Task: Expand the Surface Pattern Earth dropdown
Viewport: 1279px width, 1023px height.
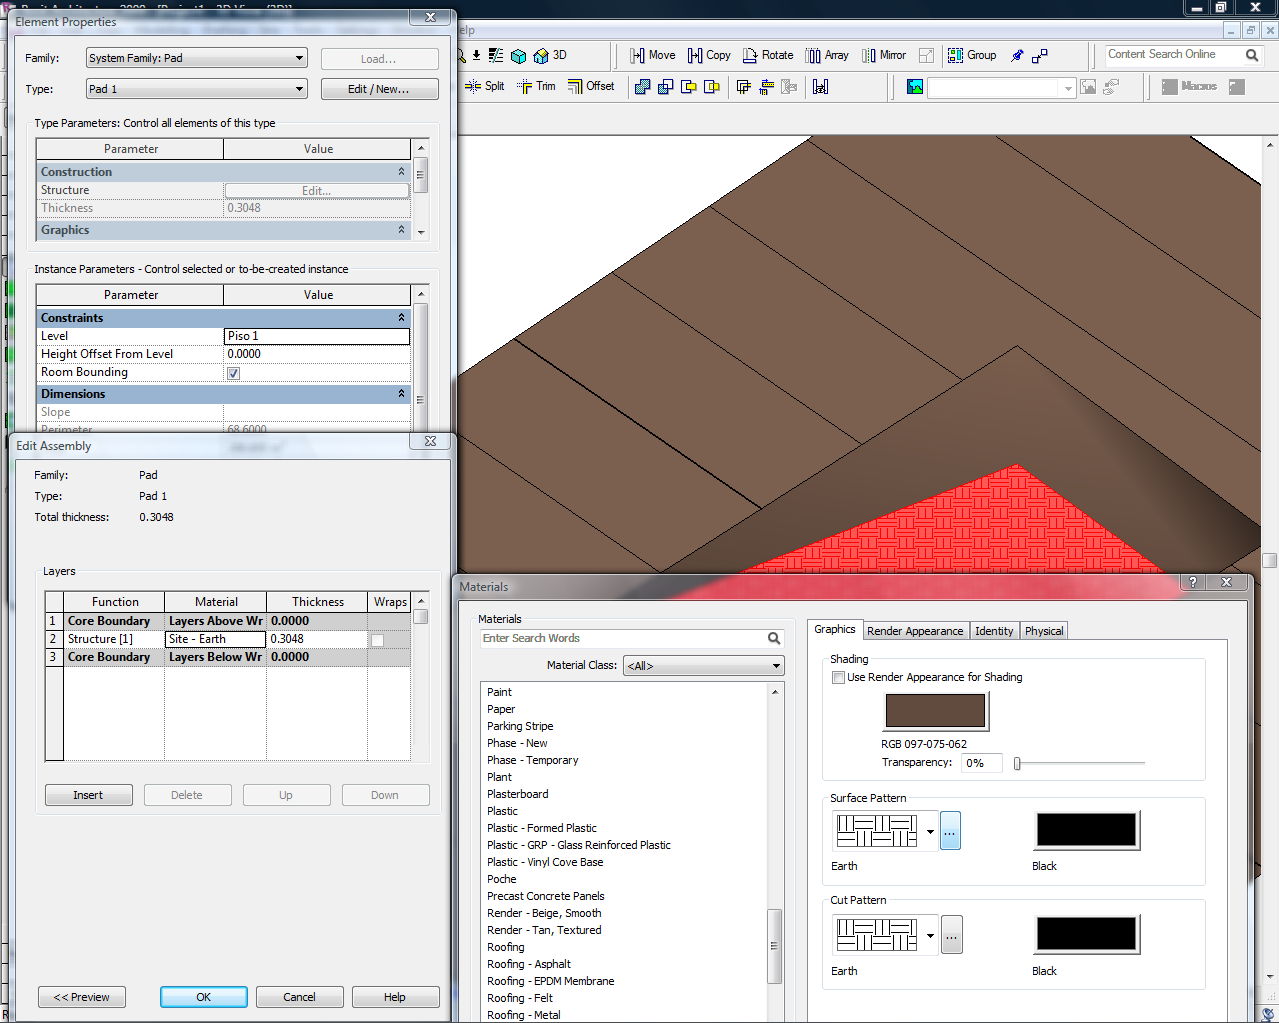Action: (930, 831)
